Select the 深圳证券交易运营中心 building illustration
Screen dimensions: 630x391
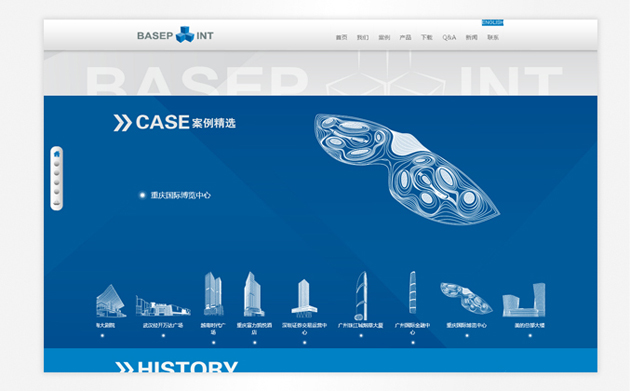(x=304, y=298)
